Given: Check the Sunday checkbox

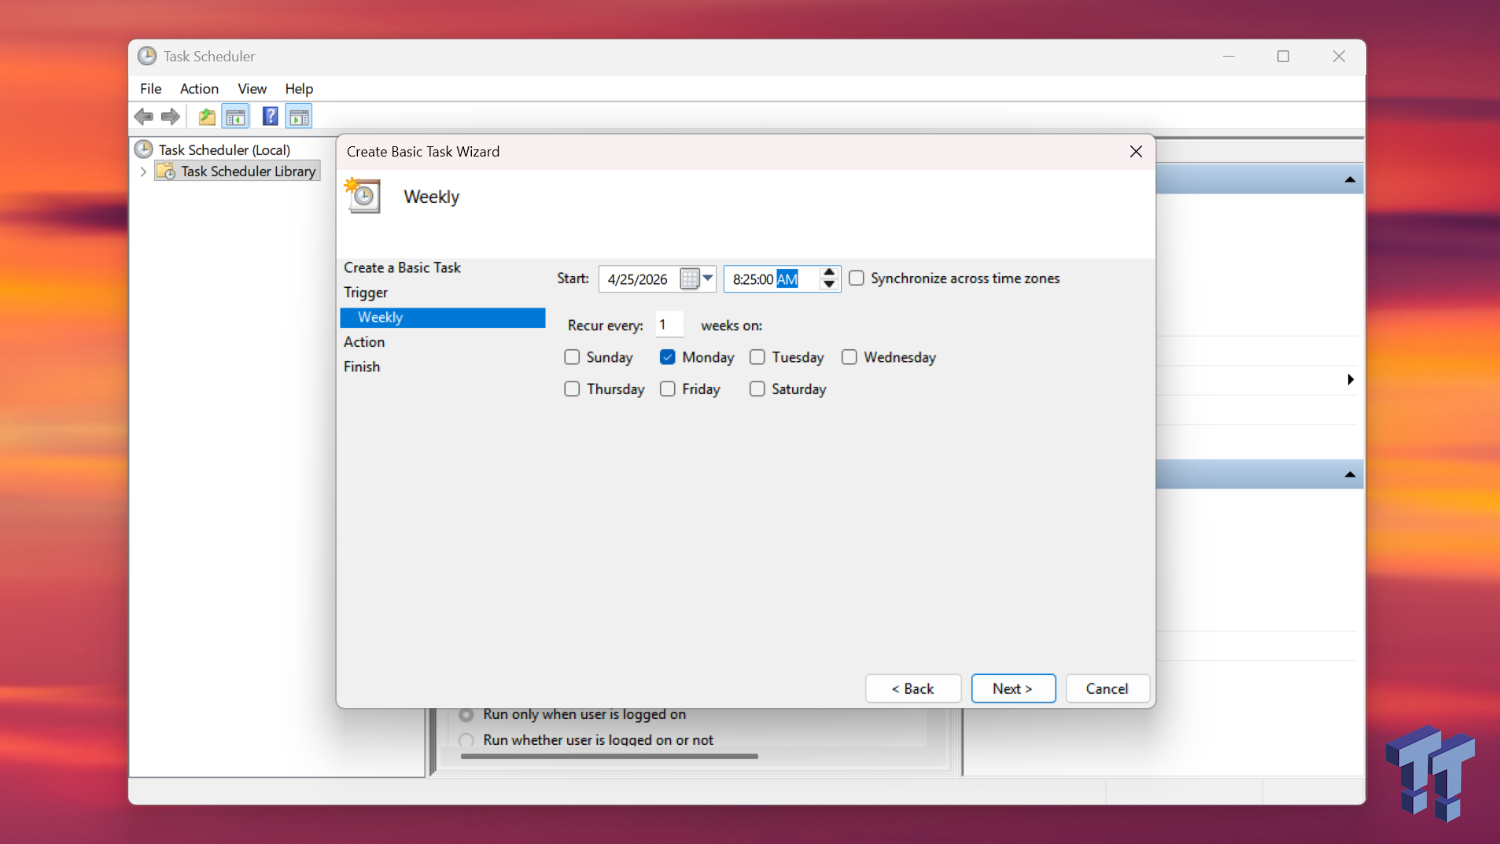Looking at the screenshot, I should 572,357.
